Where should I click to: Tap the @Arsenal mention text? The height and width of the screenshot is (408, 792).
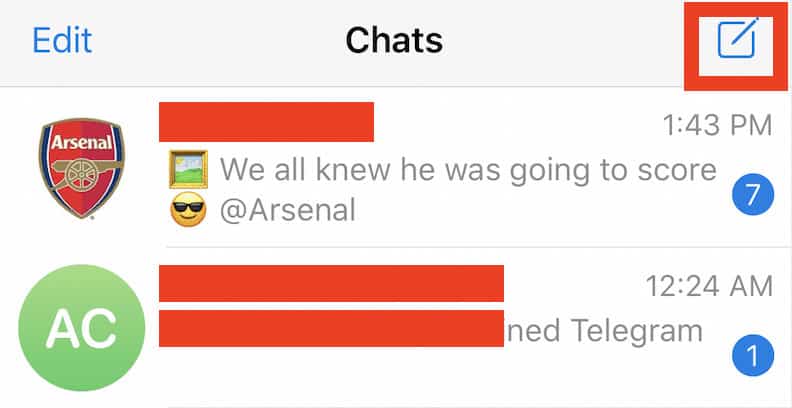tap(287, 210)
